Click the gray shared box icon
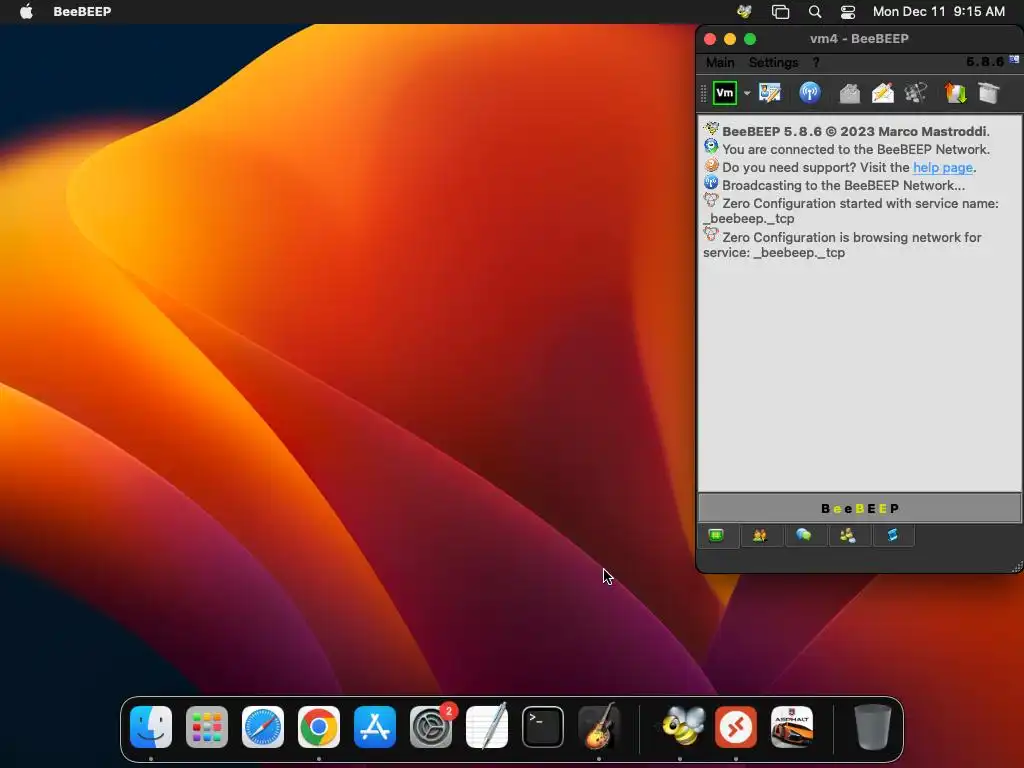 click(989, 93)
